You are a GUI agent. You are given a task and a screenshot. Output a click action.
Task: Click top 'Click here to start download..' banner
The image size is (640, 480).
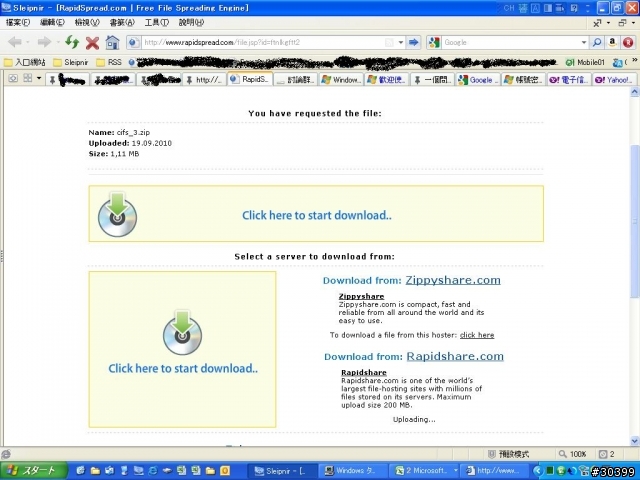click(x=317, y=215)
